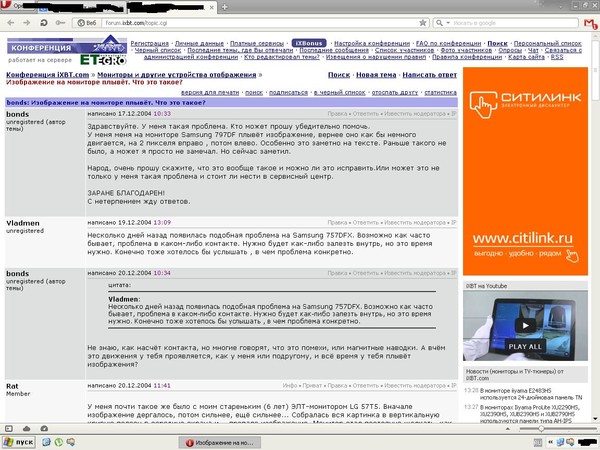600x450 pixels.
Task: Launch the third quick launch icon
Action: tap(71, 442)
